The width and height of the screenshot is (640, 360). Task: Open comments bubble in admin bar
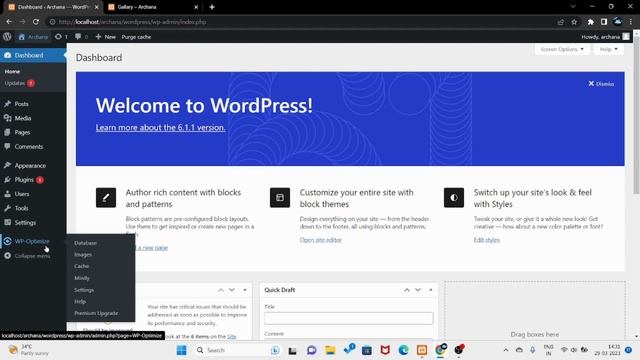[x=81, y=37]
